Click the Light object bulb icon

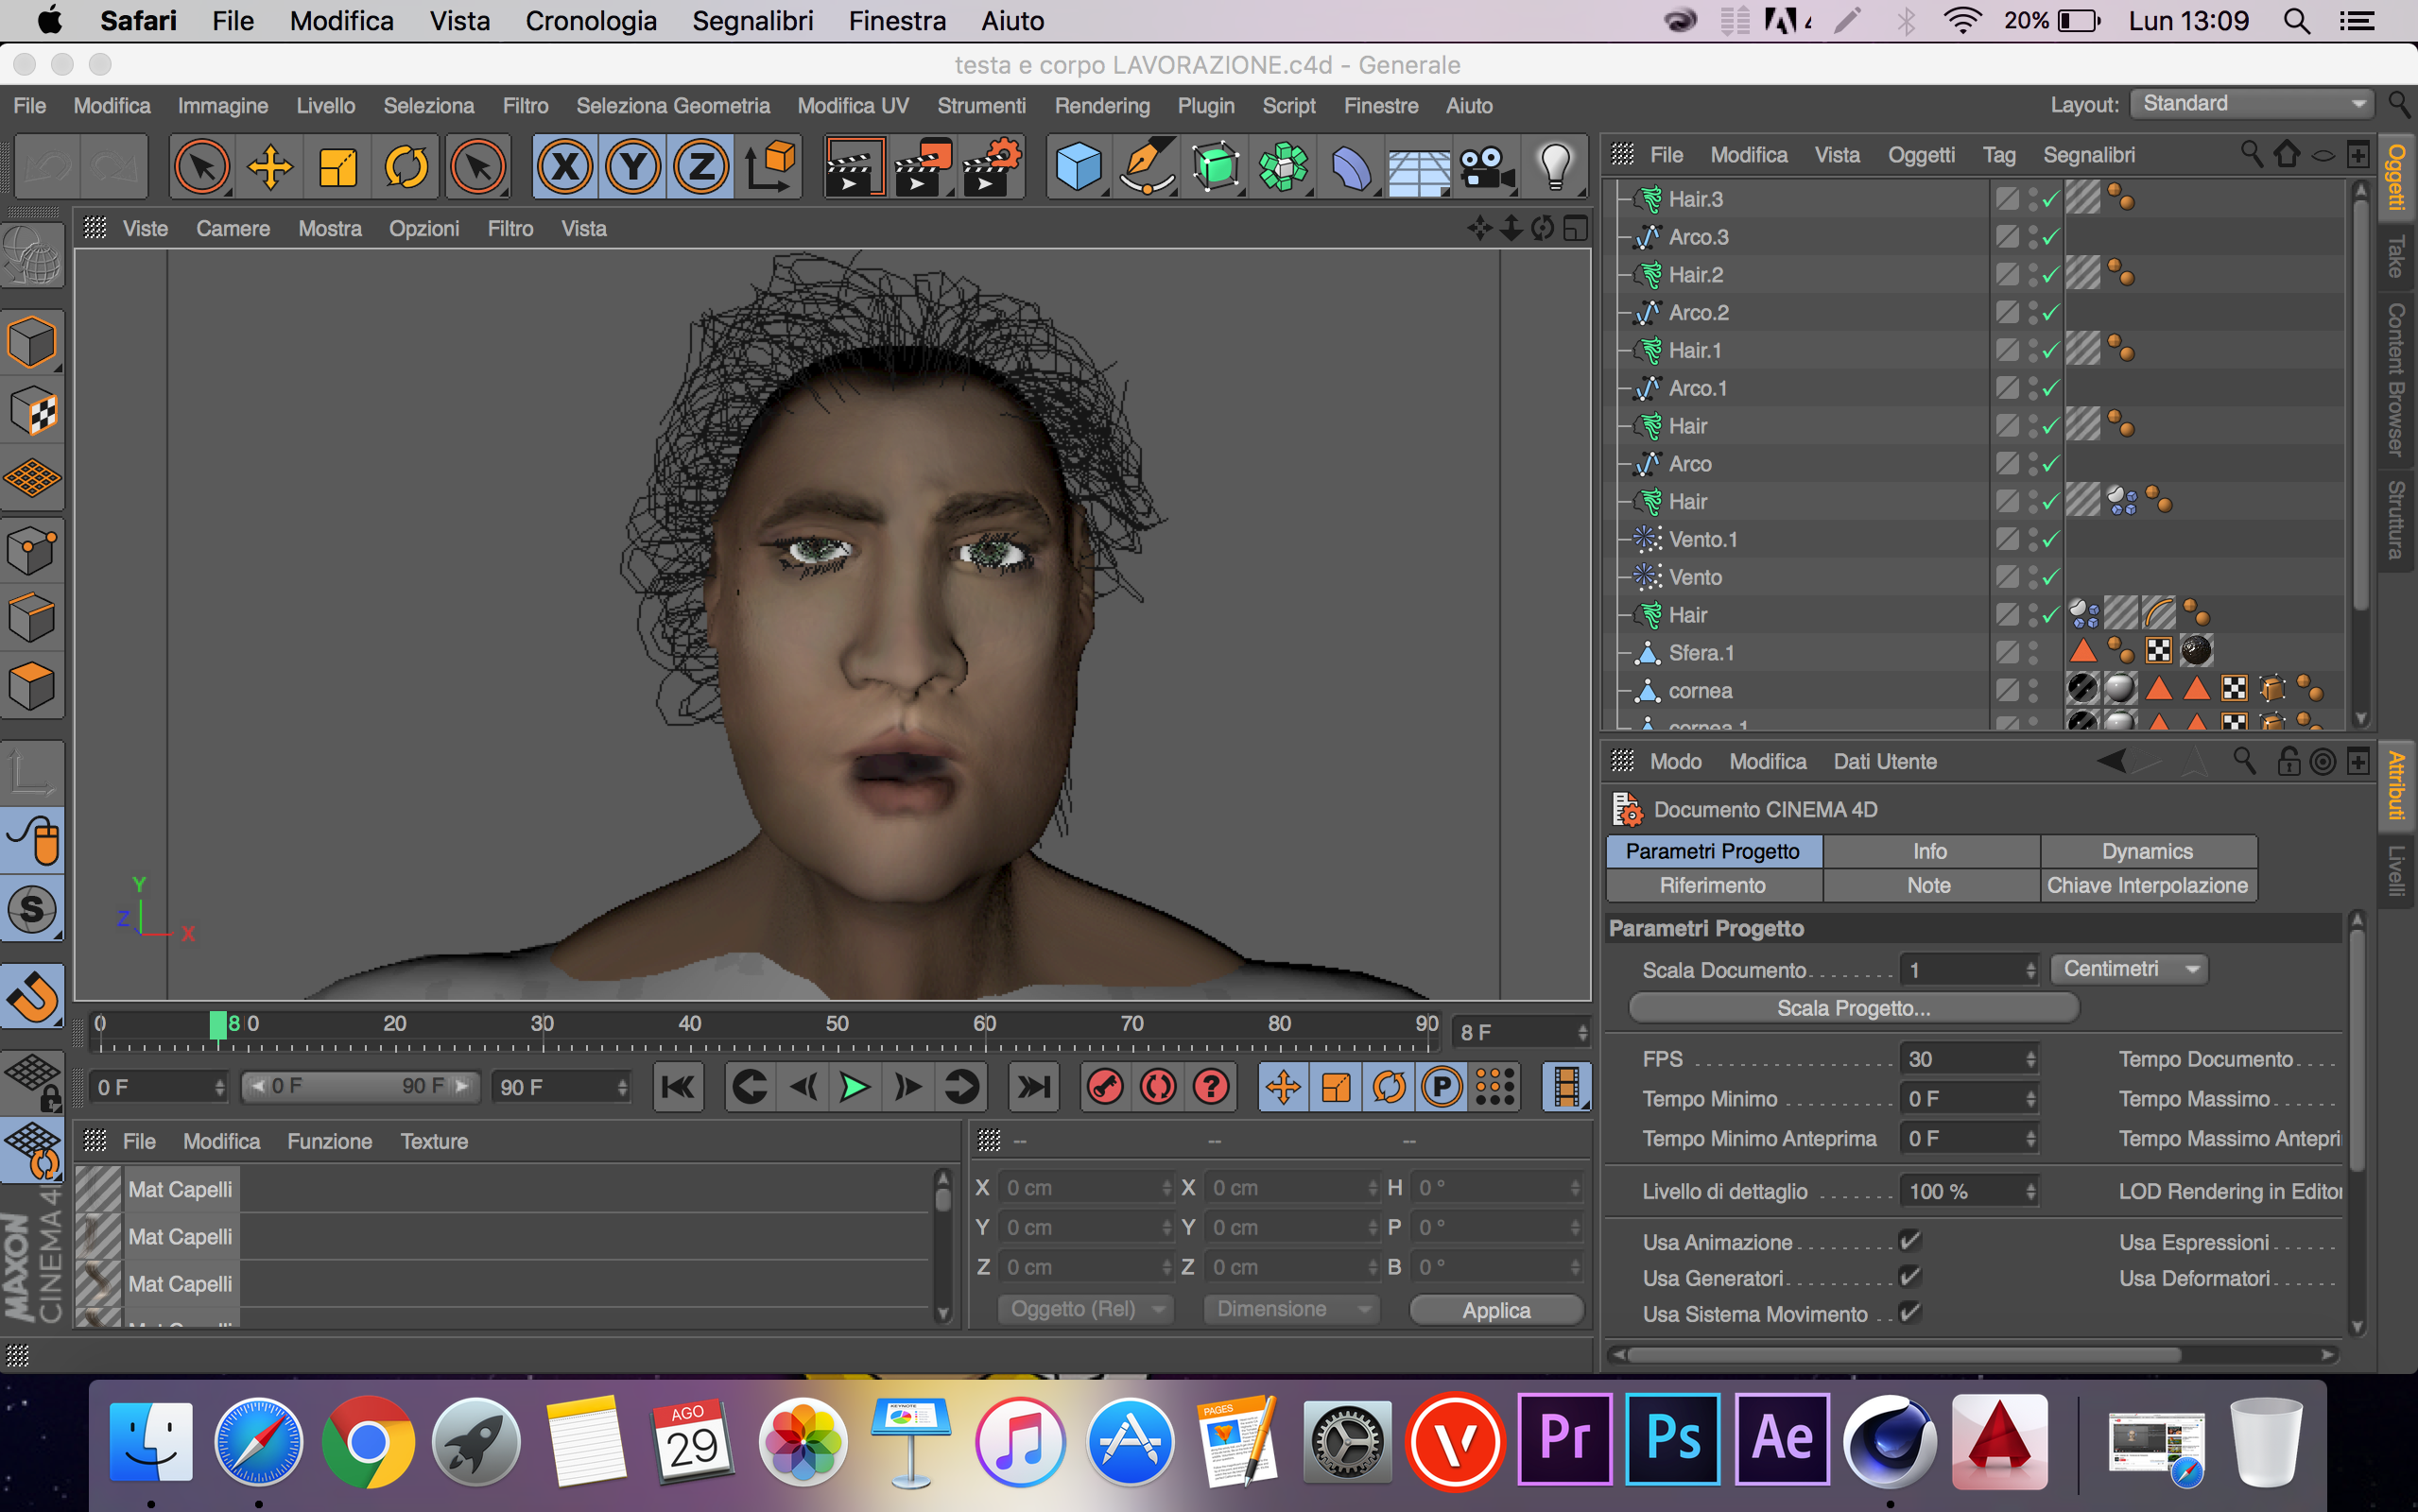(1554, 166)
